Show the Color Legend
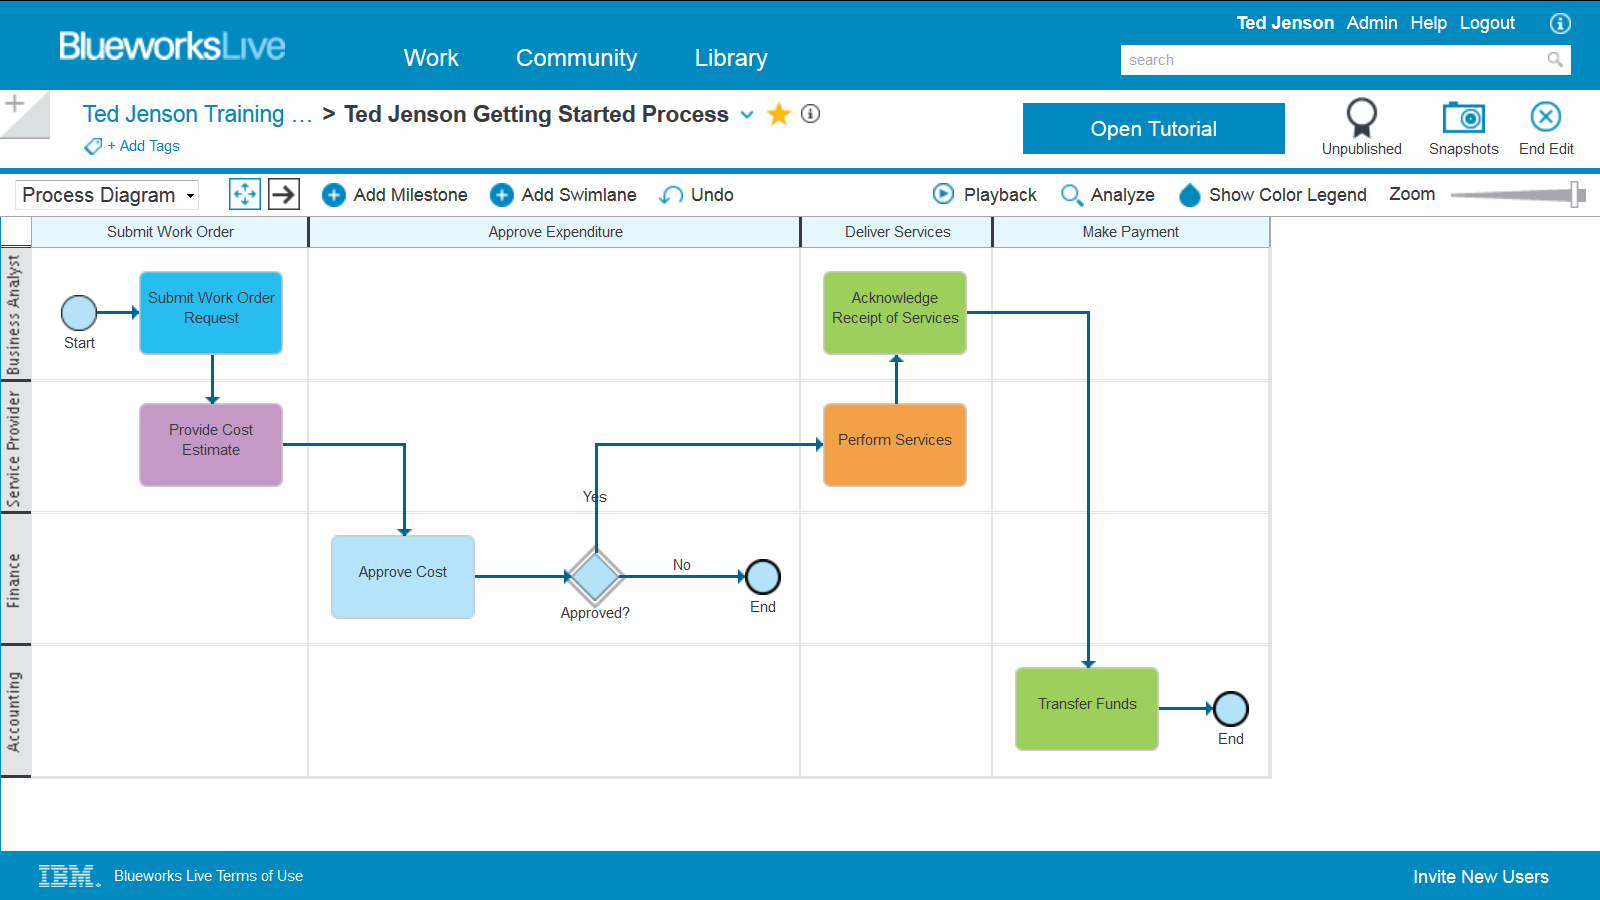Screen dimensions: 1600x900 pyautogui.click(x=1272, y=194)
